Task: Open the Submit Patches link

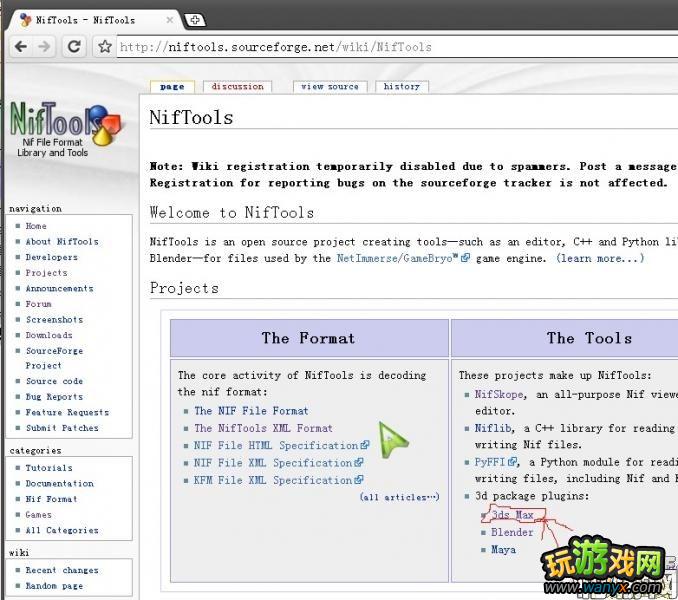Action: tap(62, 428)
